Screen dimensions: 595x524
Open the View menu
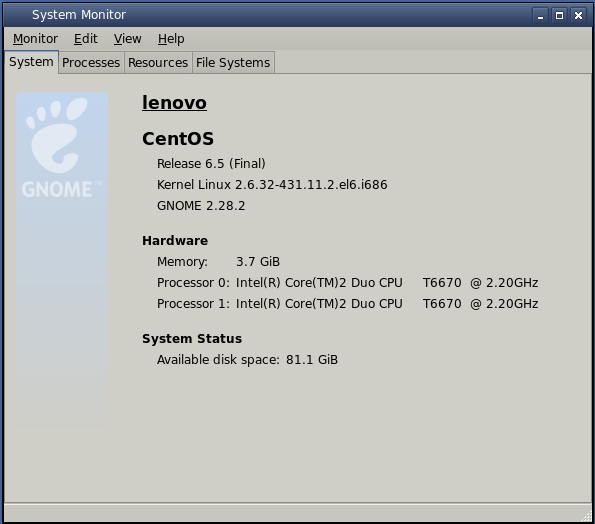coord(128,39)
